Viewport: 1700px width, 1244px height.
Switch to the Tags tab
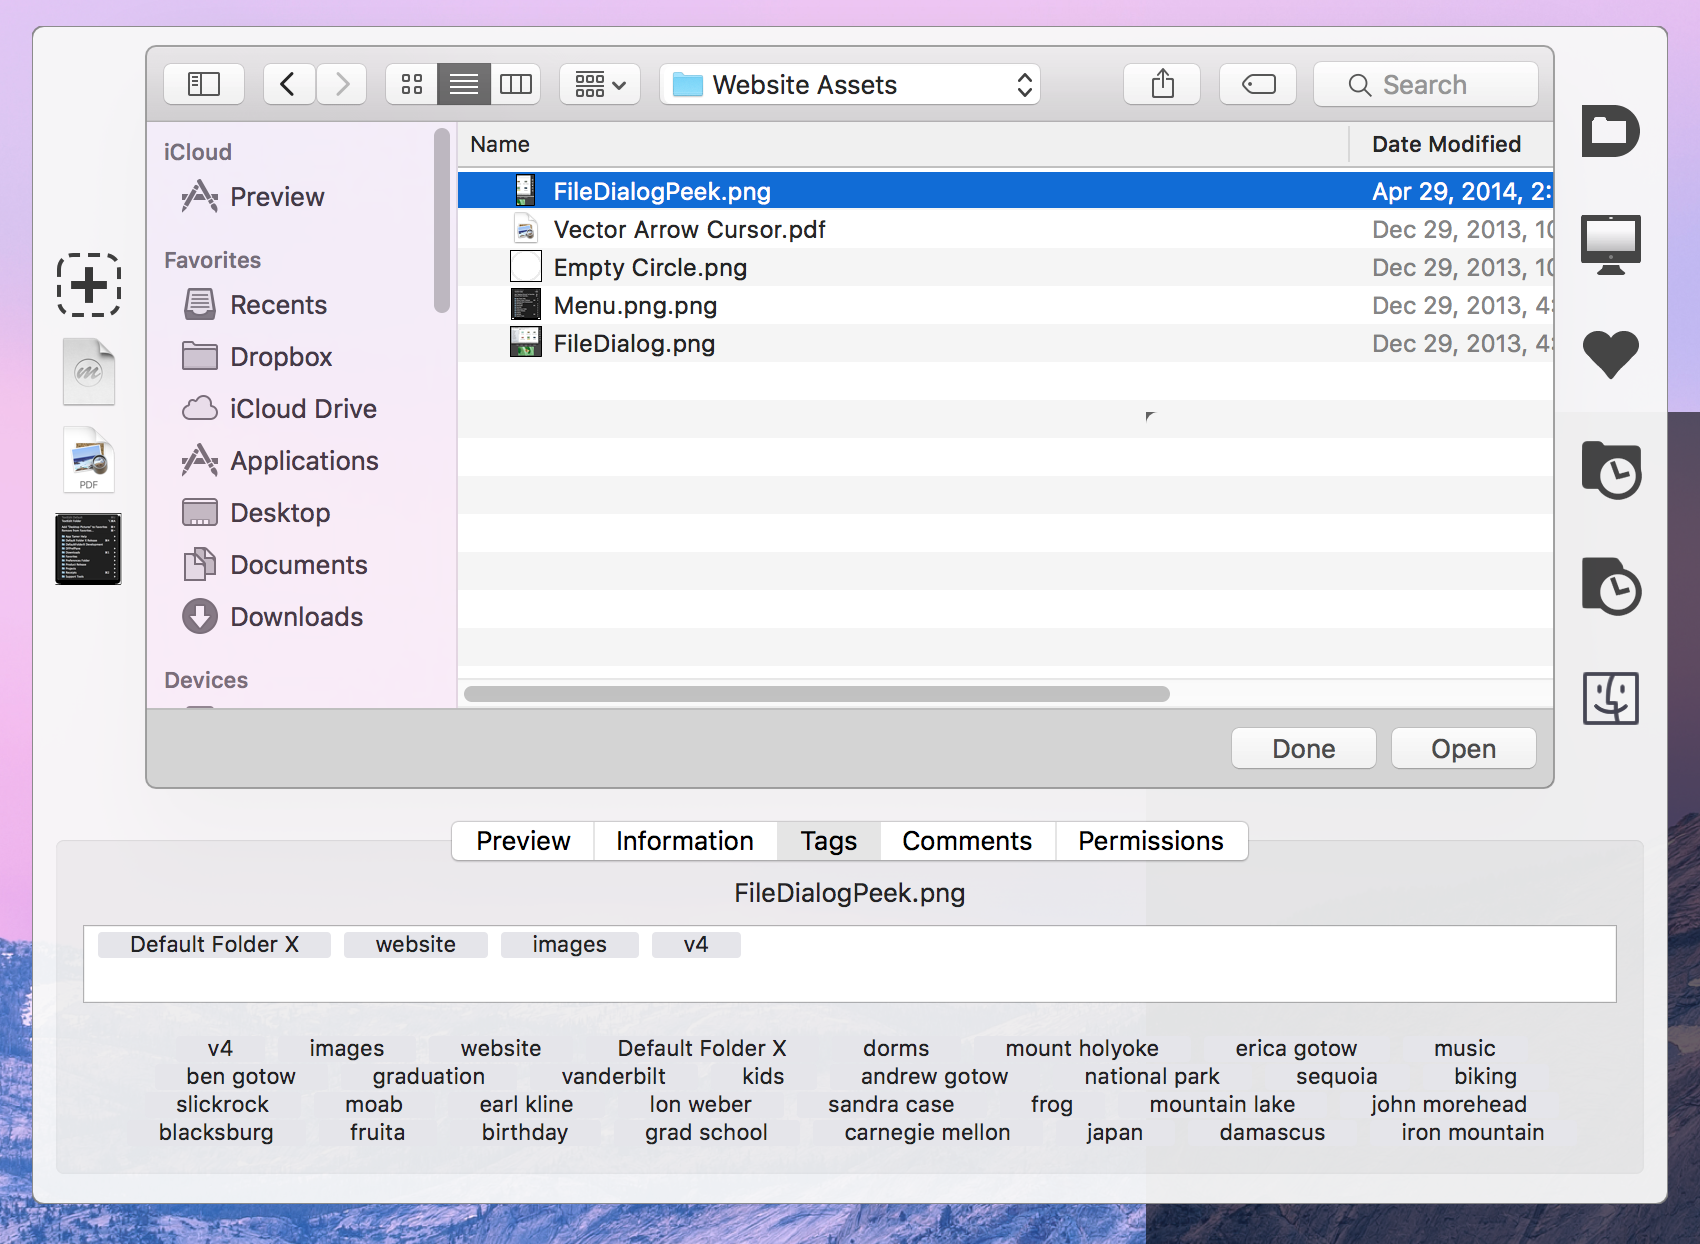(x=829, y=841)
